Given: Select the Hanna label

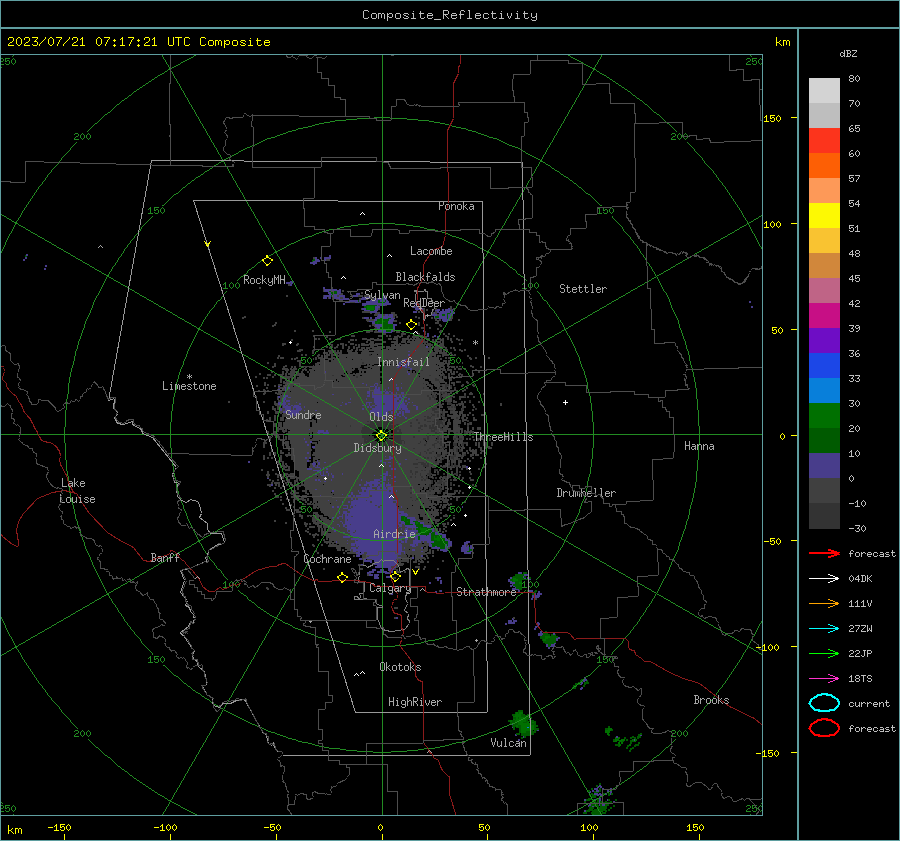Looking at the screenshot, I should tap(699, 446).
